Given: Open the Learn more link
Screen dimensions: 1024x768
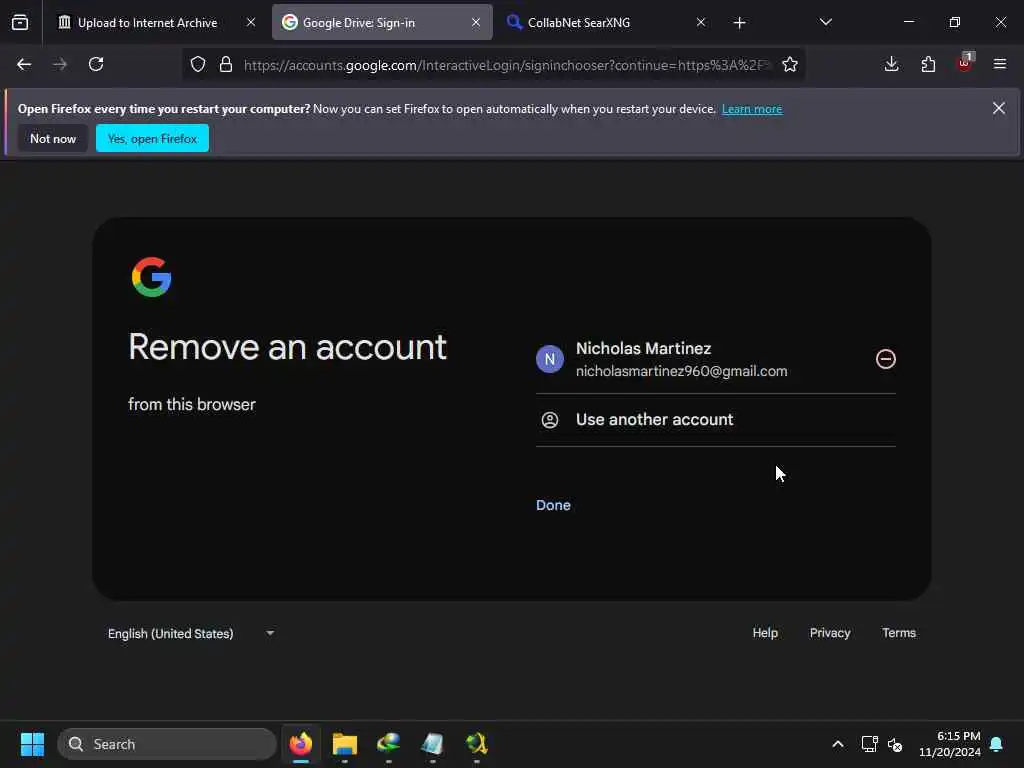Looking at the screenshot, I should click(x=752, y=109).
